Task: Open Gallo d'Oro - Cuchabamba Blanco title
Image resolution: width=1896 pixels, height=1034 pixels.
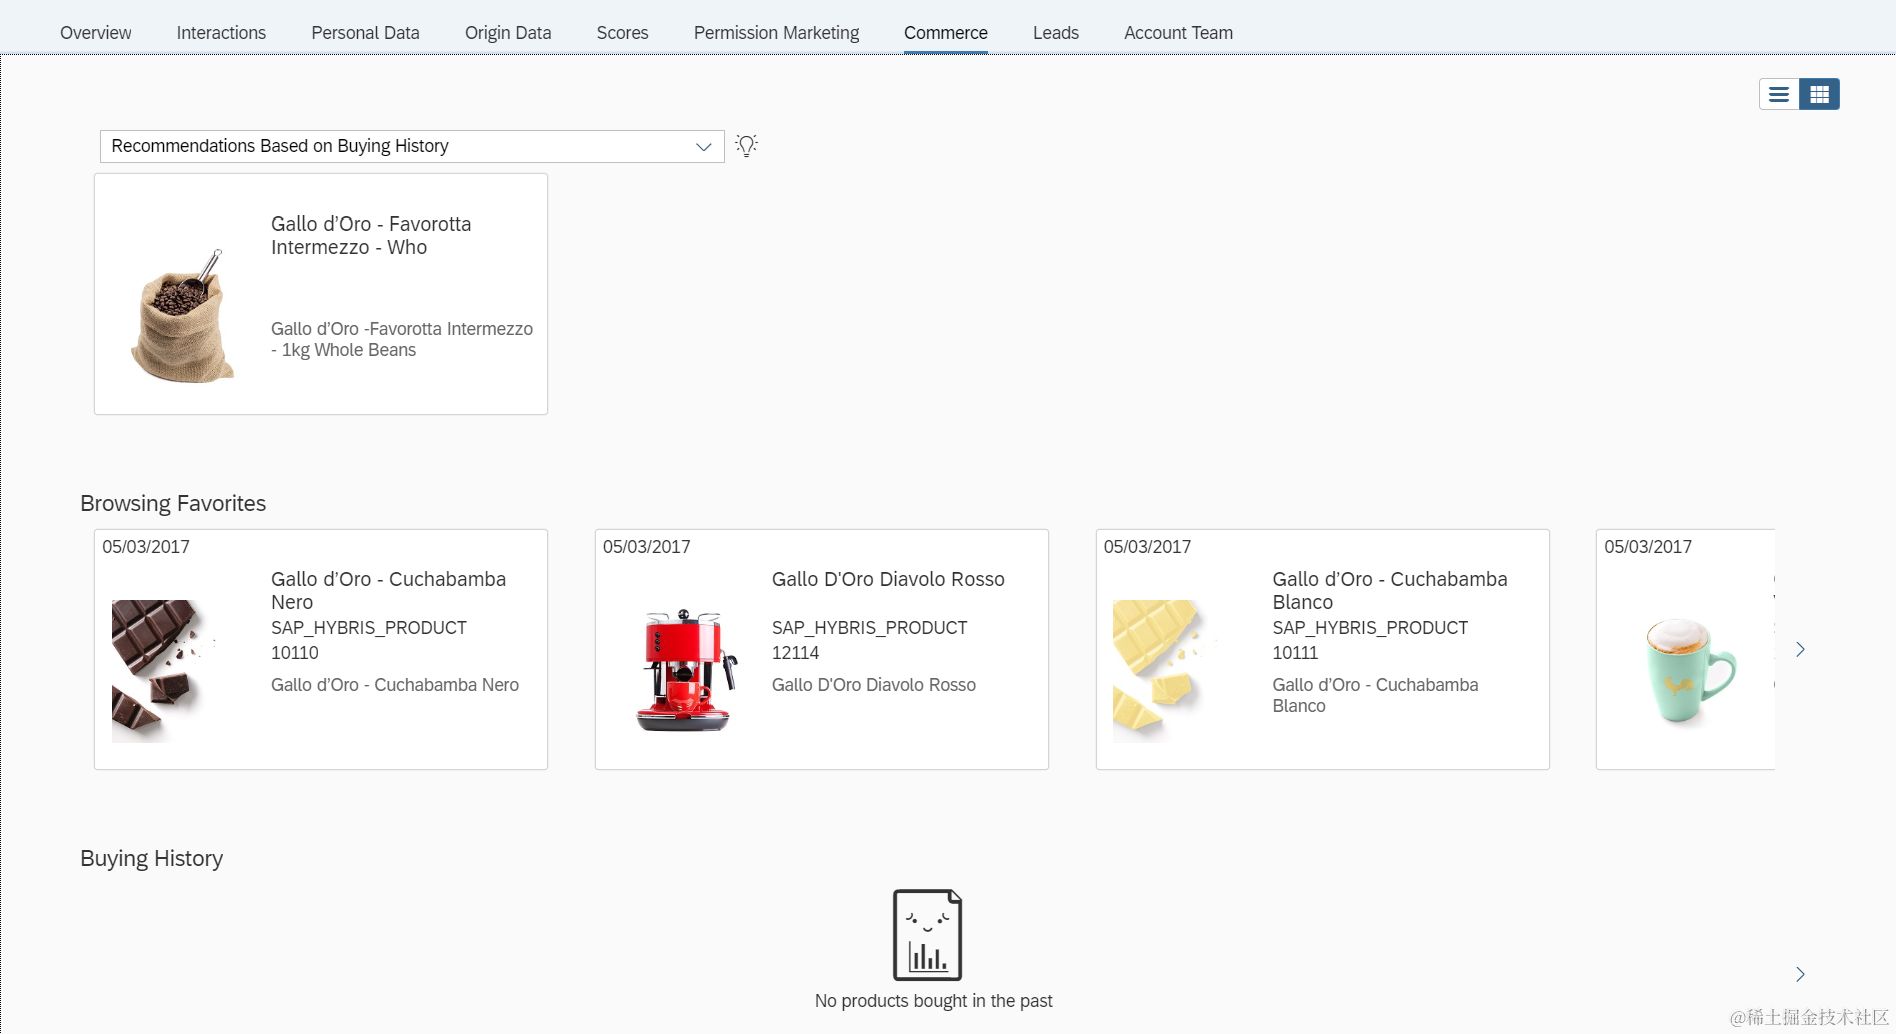Action: coord(1389,590)
